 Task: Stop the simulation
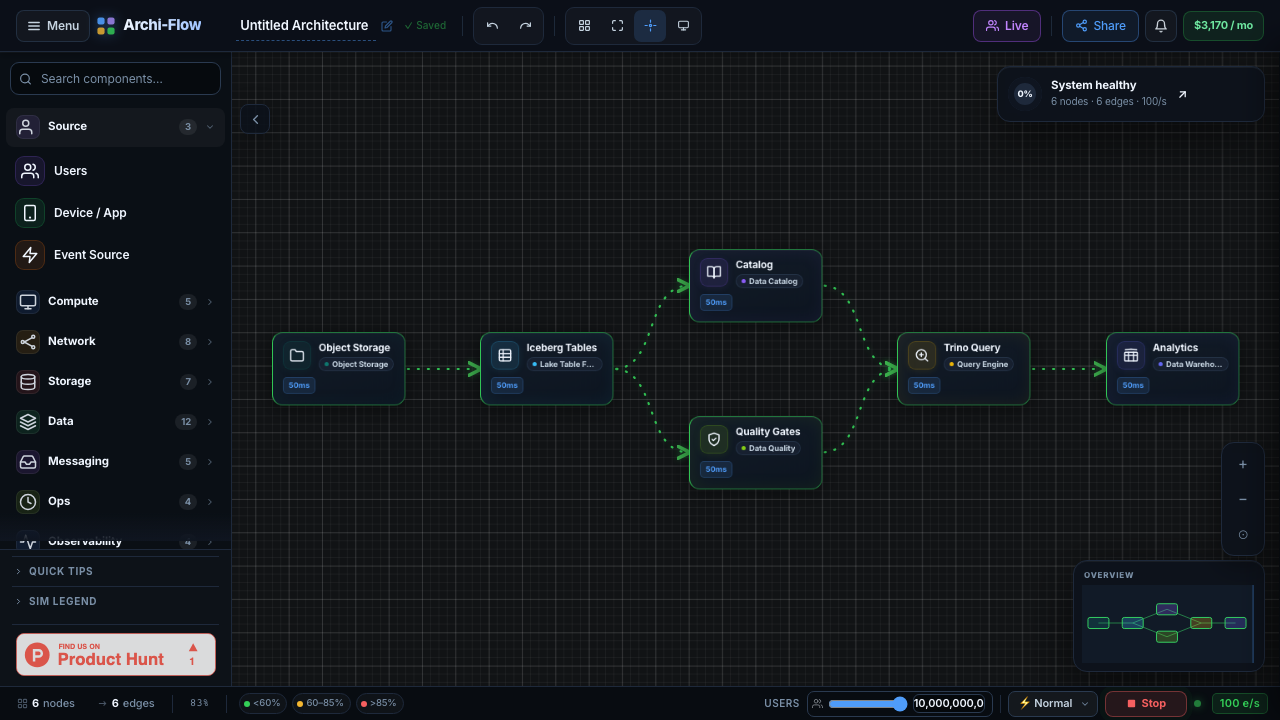[1146, 704]
